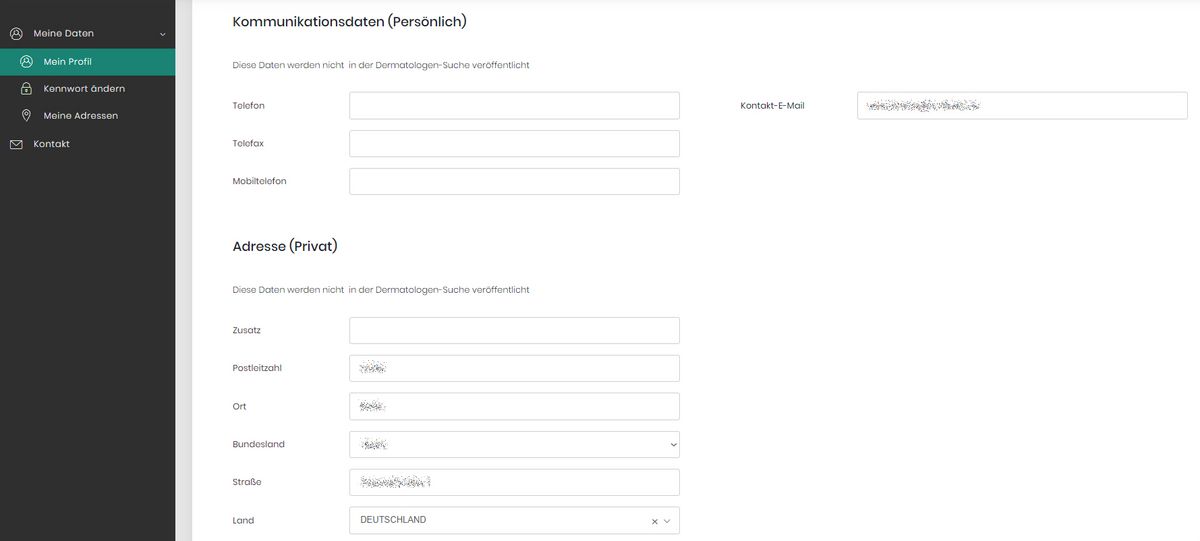Click the Mein Profil person icon
The height and width of the screenshot is (541, 1200).
click(x=26, y=62)
